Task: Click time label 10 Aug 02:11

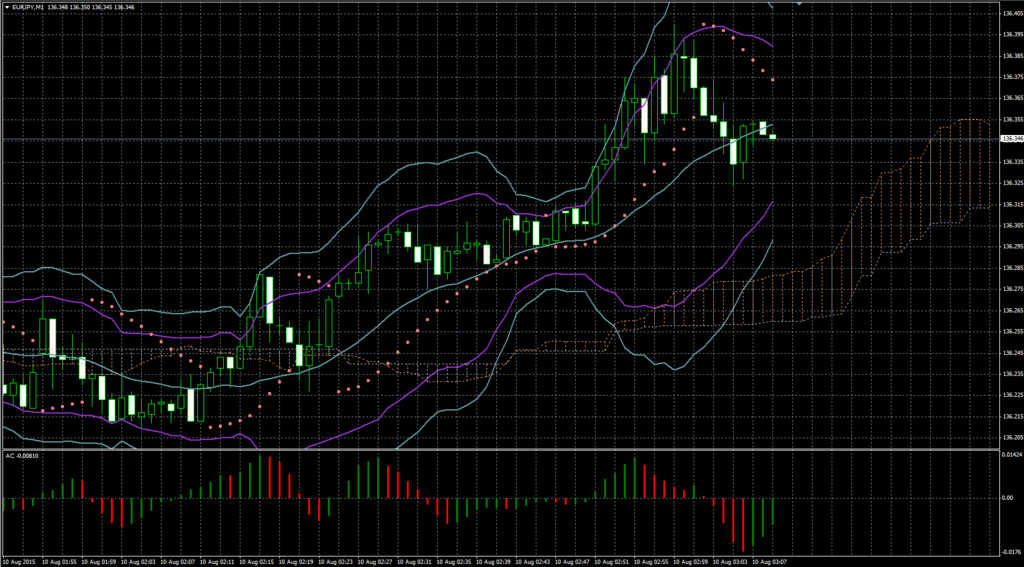Action: [x=219, y=561]
